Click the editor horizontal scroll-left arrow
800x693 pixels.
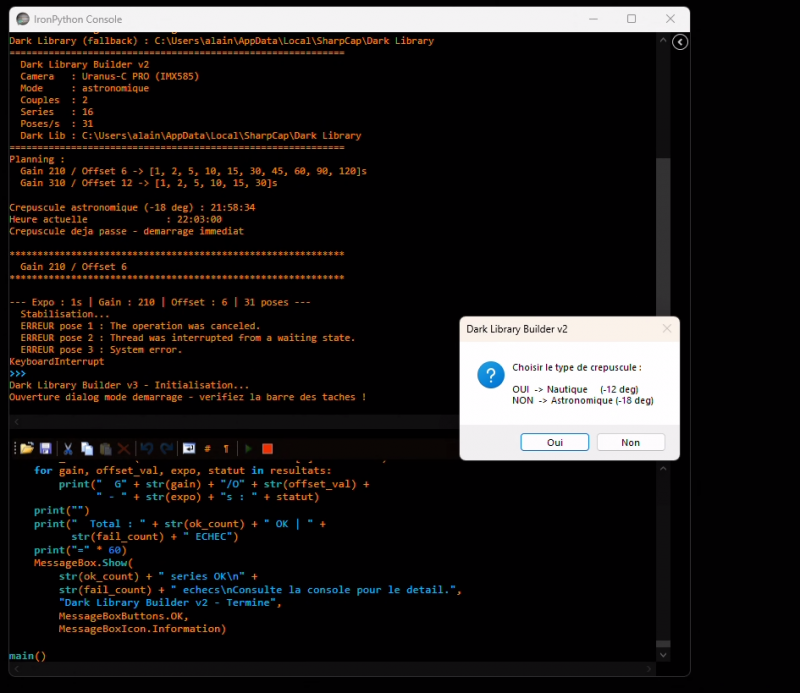pos(16,669)
